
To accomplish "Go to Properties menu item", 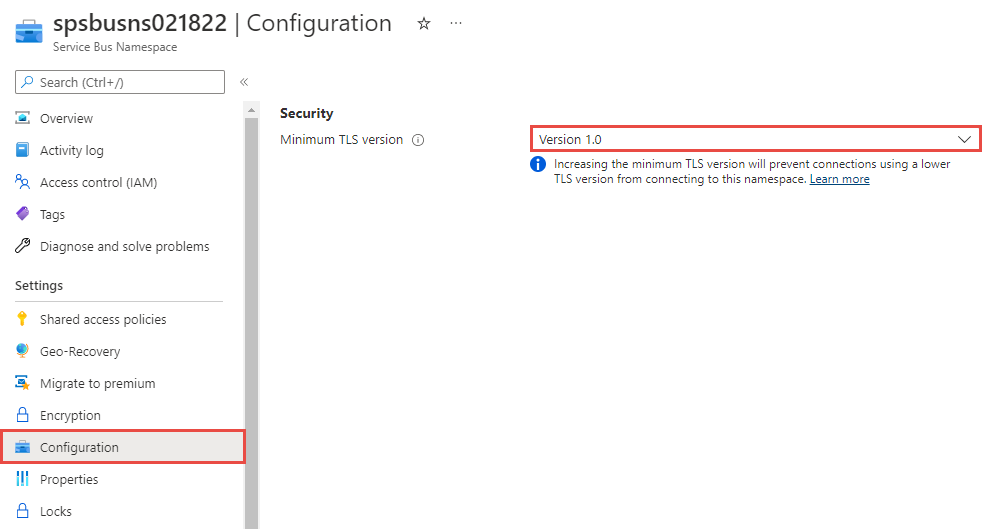I will point(69,479).
